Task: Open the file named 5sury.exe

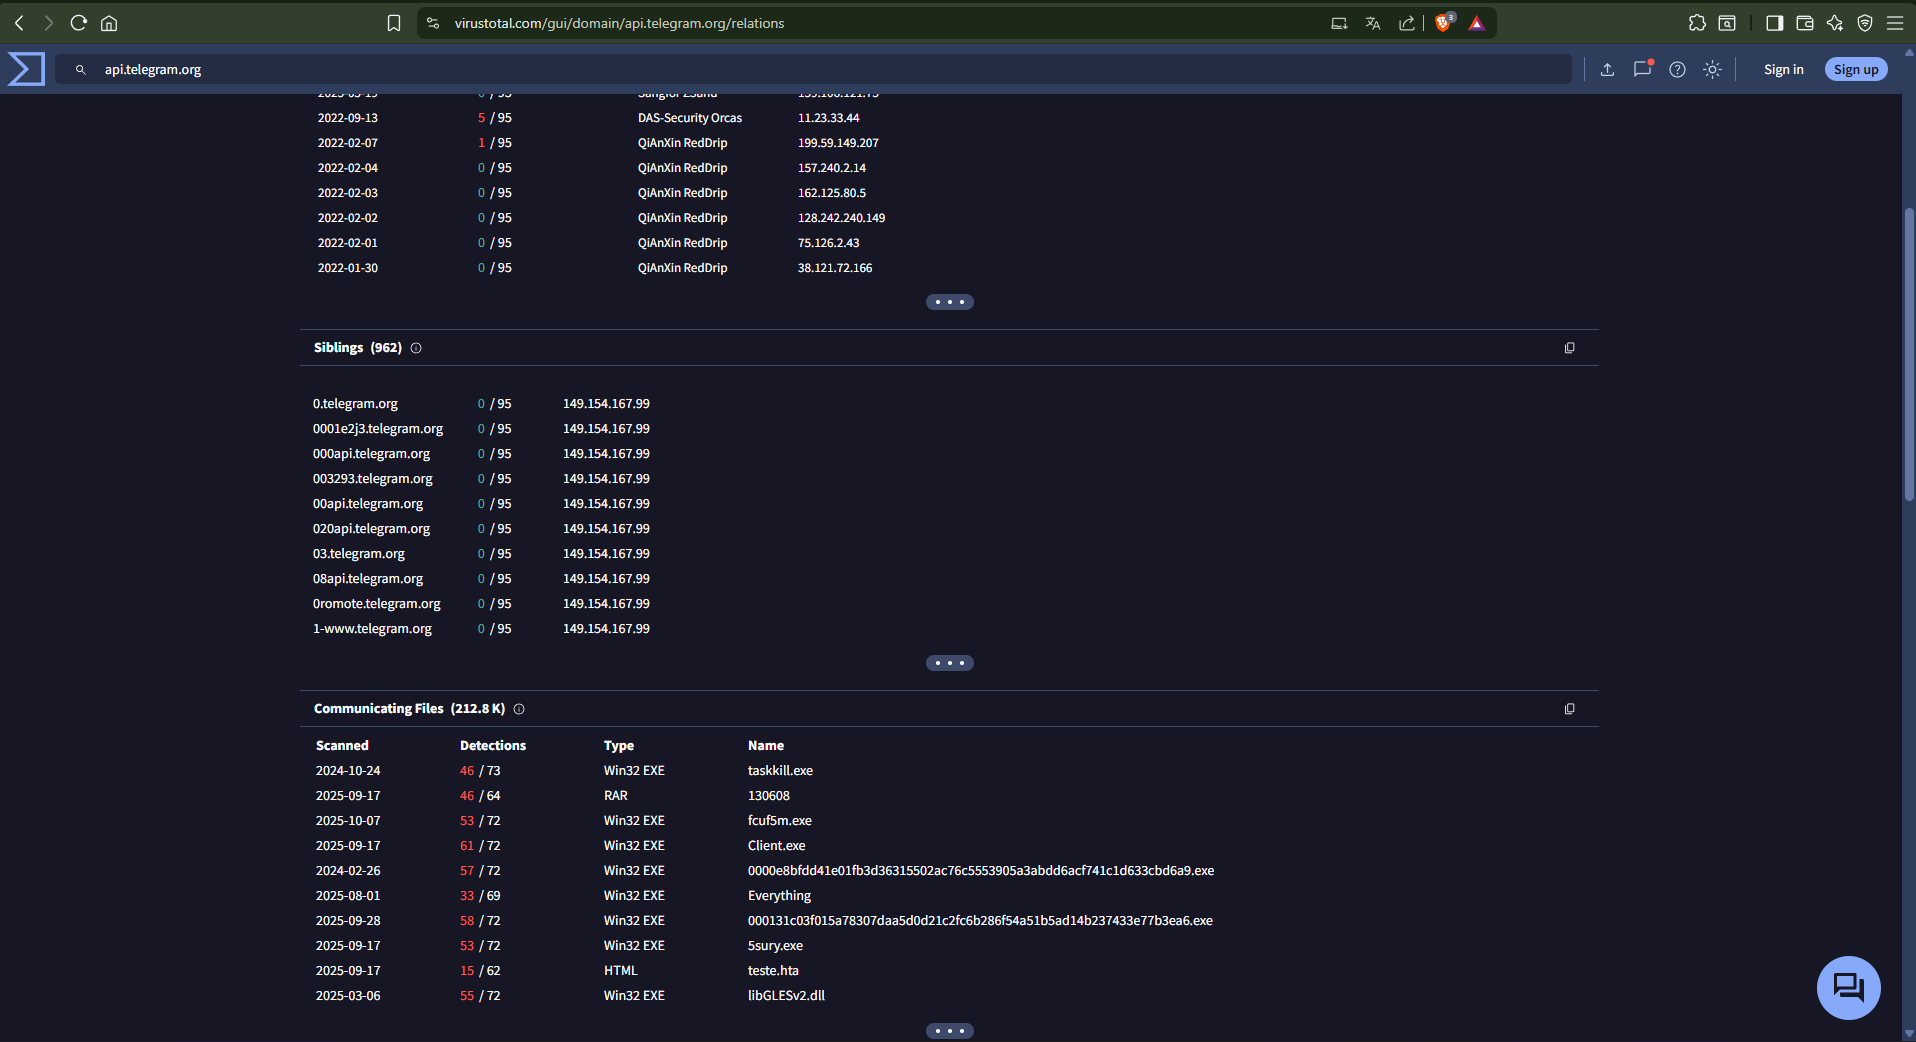Action: click(775, 946)
